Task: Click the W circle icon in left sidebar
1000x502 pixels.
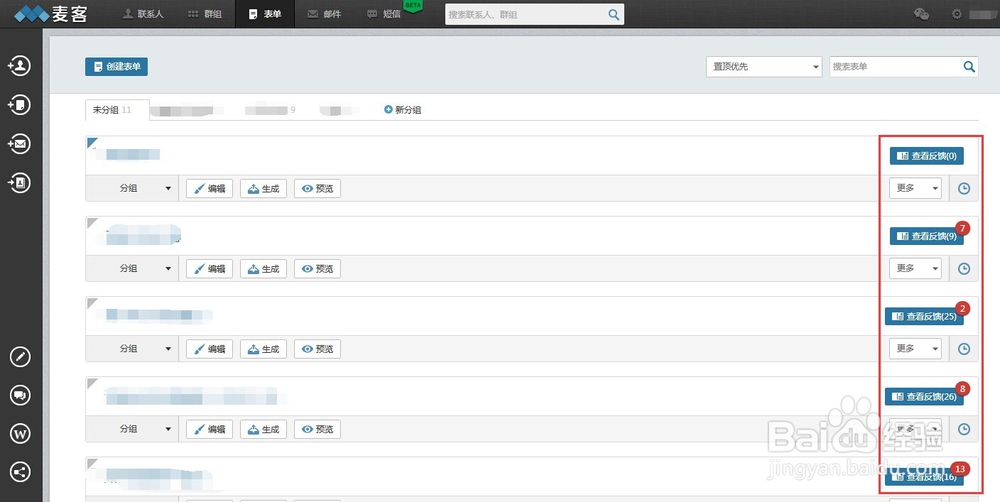Action: pyautogui.click(x=20, y=434)
